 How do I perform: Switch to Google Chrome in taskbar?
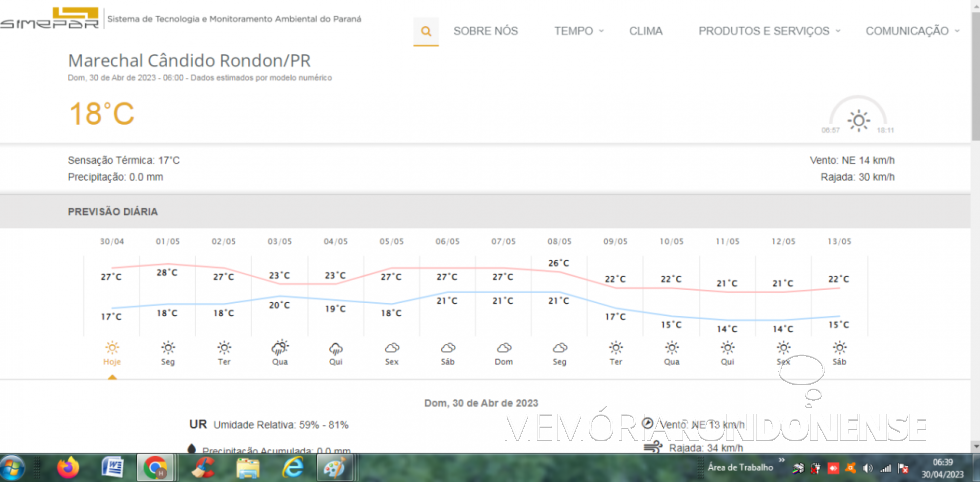click(156, 467)
